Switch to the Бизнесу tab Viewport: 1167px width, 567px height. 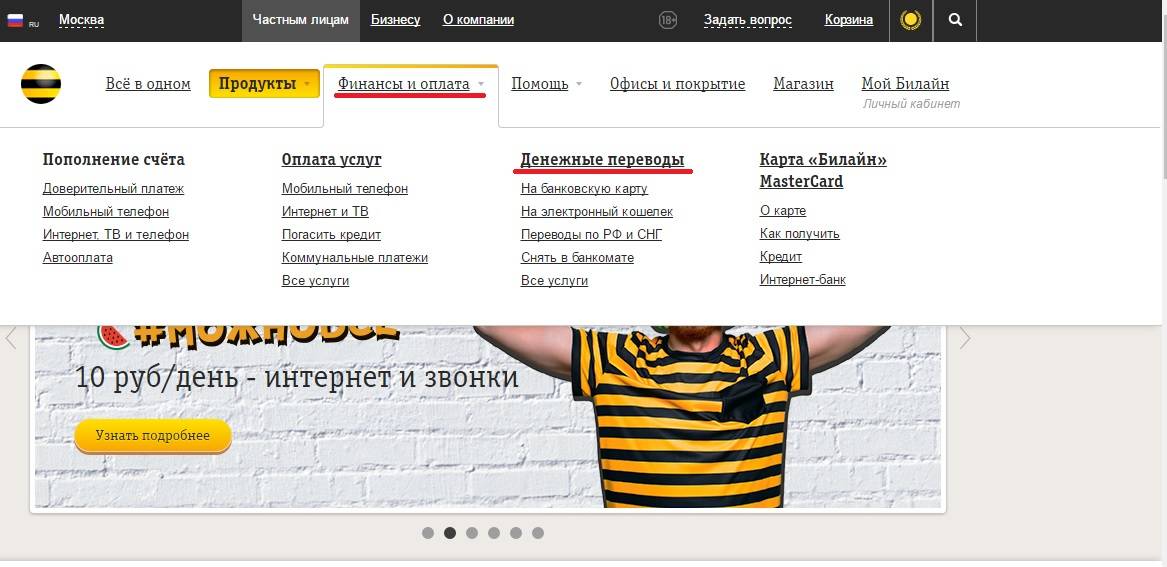click(395, 20)
